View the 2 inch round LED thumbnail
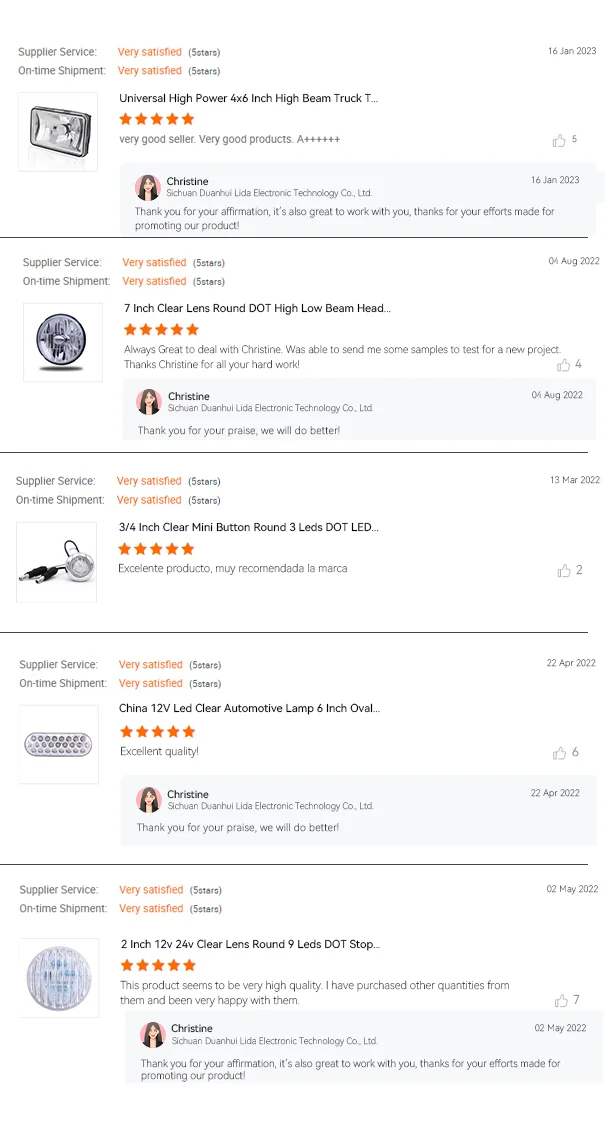The width and height of the screenshot is (605, 1144). (x=59, y=977)
